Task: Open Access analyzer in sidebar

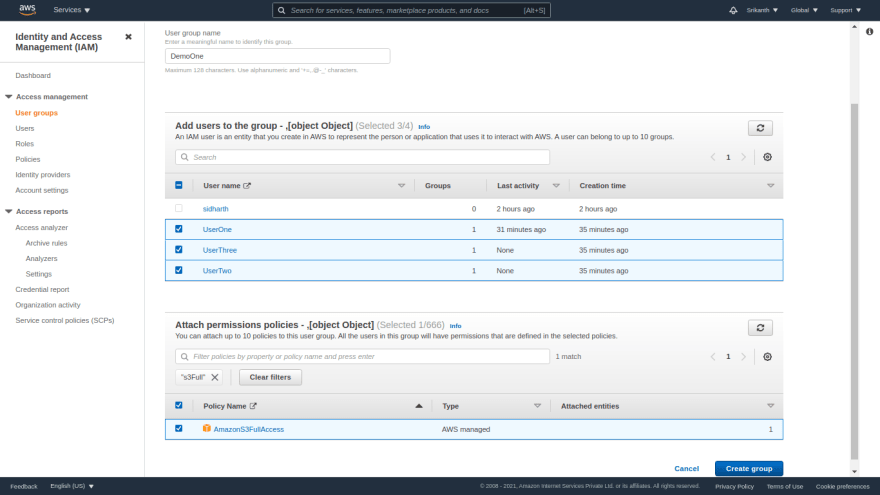Action: [x=42, y=227]
